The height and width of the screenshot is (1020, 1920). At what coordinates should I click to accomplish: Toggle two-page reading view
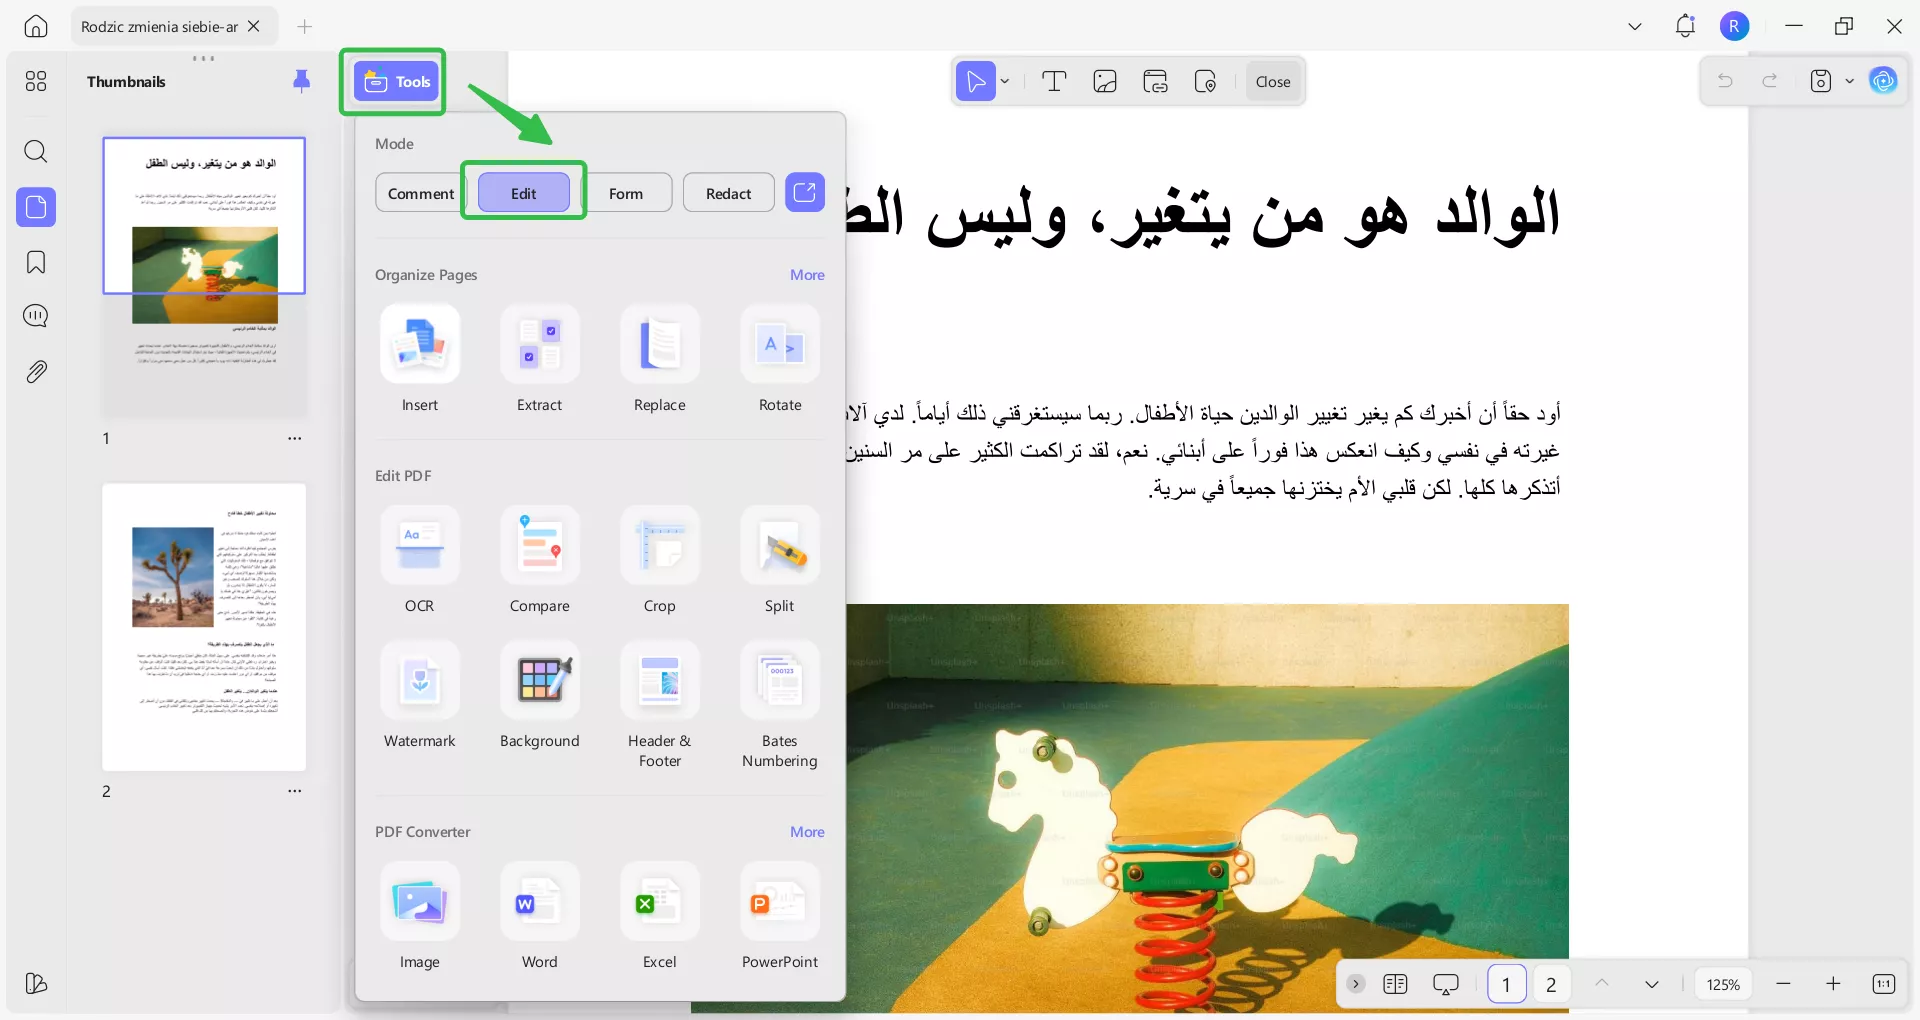(x=1396, y=984)
